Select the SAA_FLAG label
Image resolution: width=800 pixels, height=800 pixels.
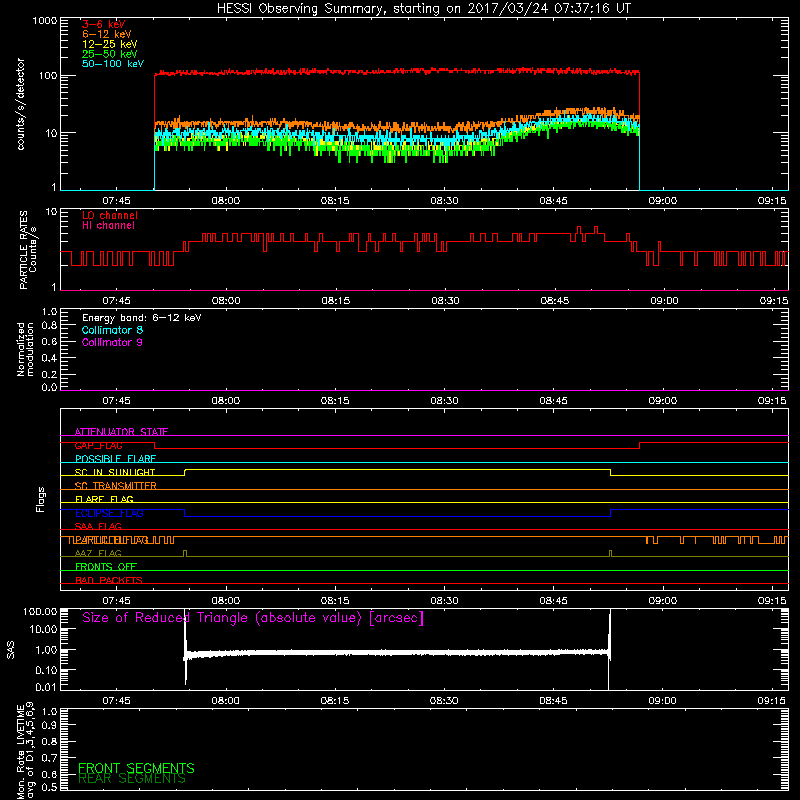tap(98, 526)
